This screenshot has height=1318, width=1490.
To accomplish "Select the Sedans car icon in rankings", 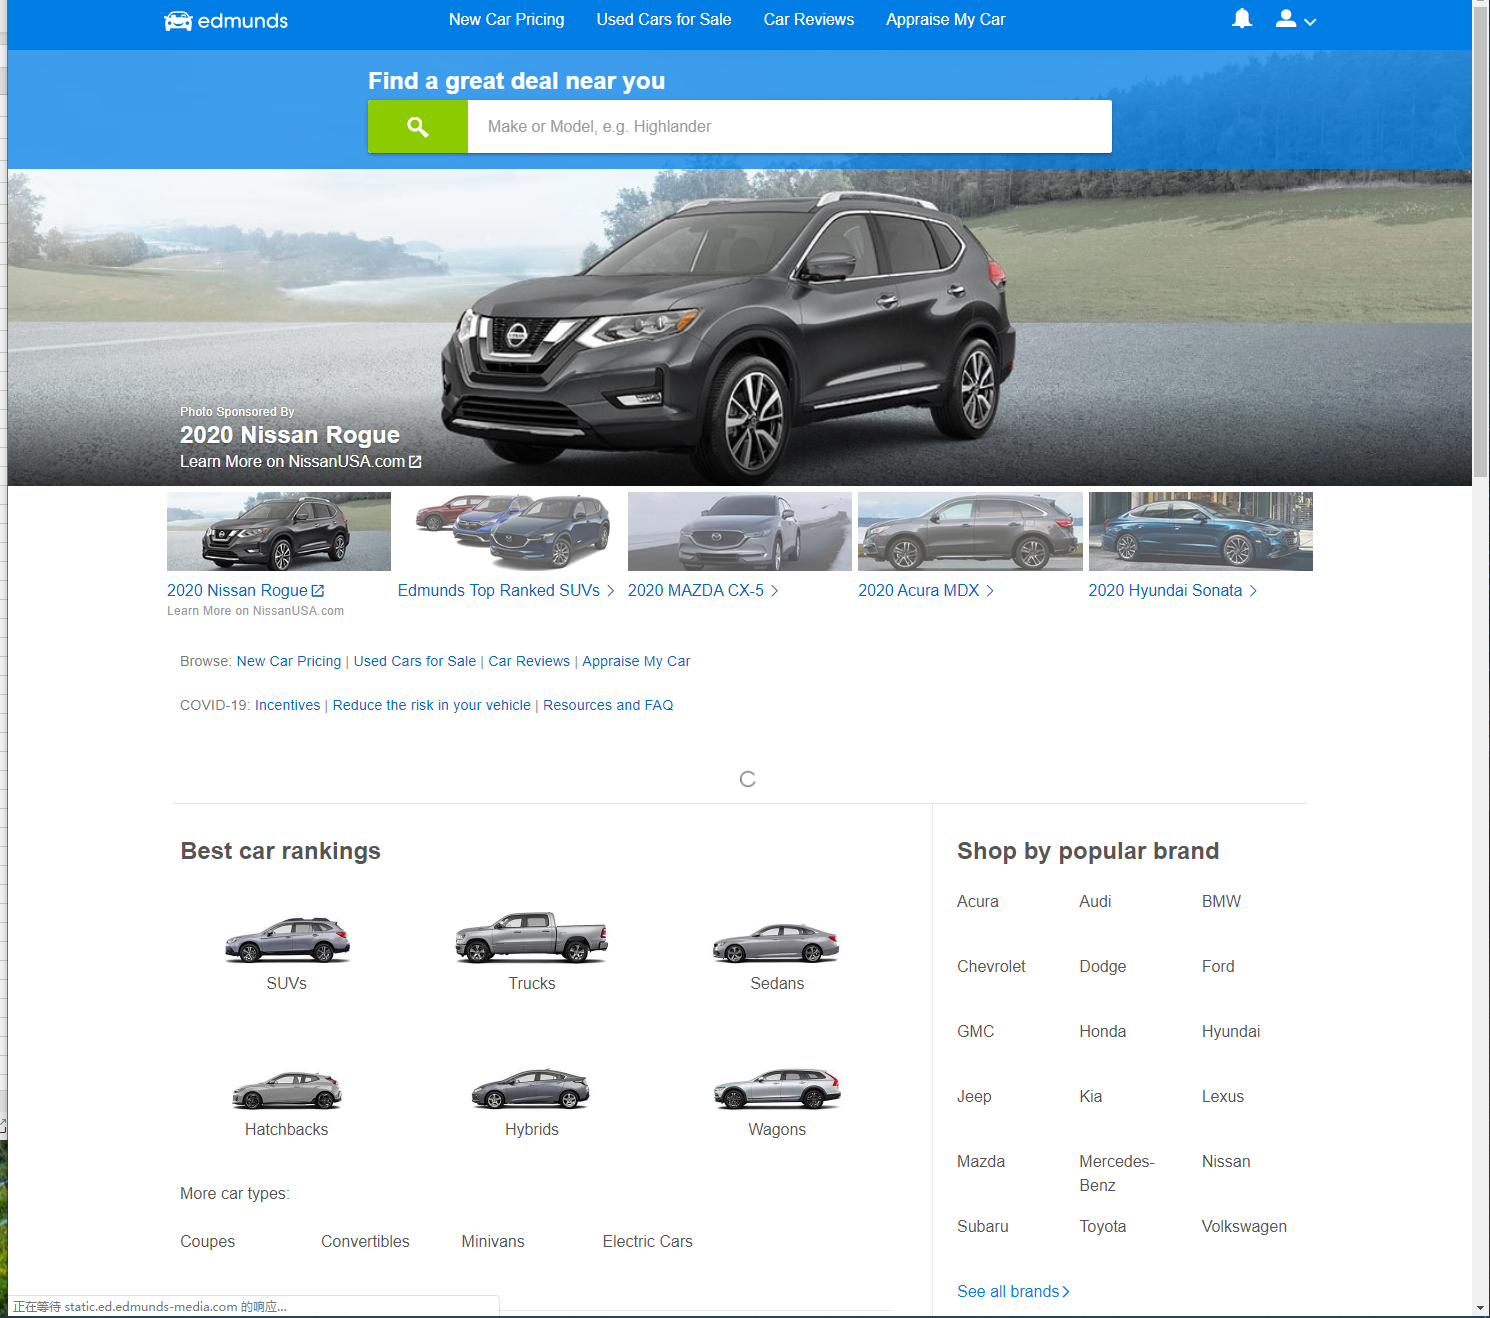I will (777, 943).
